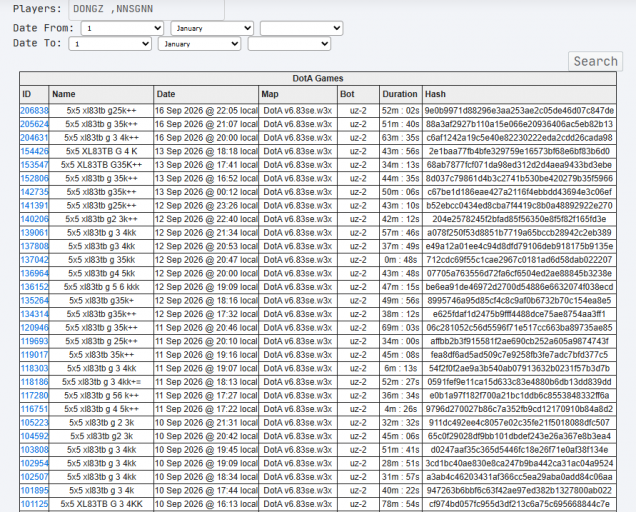Open the Date From month dropdown
The height and width of the screenshot is (512, 636).
click(212, 28)
